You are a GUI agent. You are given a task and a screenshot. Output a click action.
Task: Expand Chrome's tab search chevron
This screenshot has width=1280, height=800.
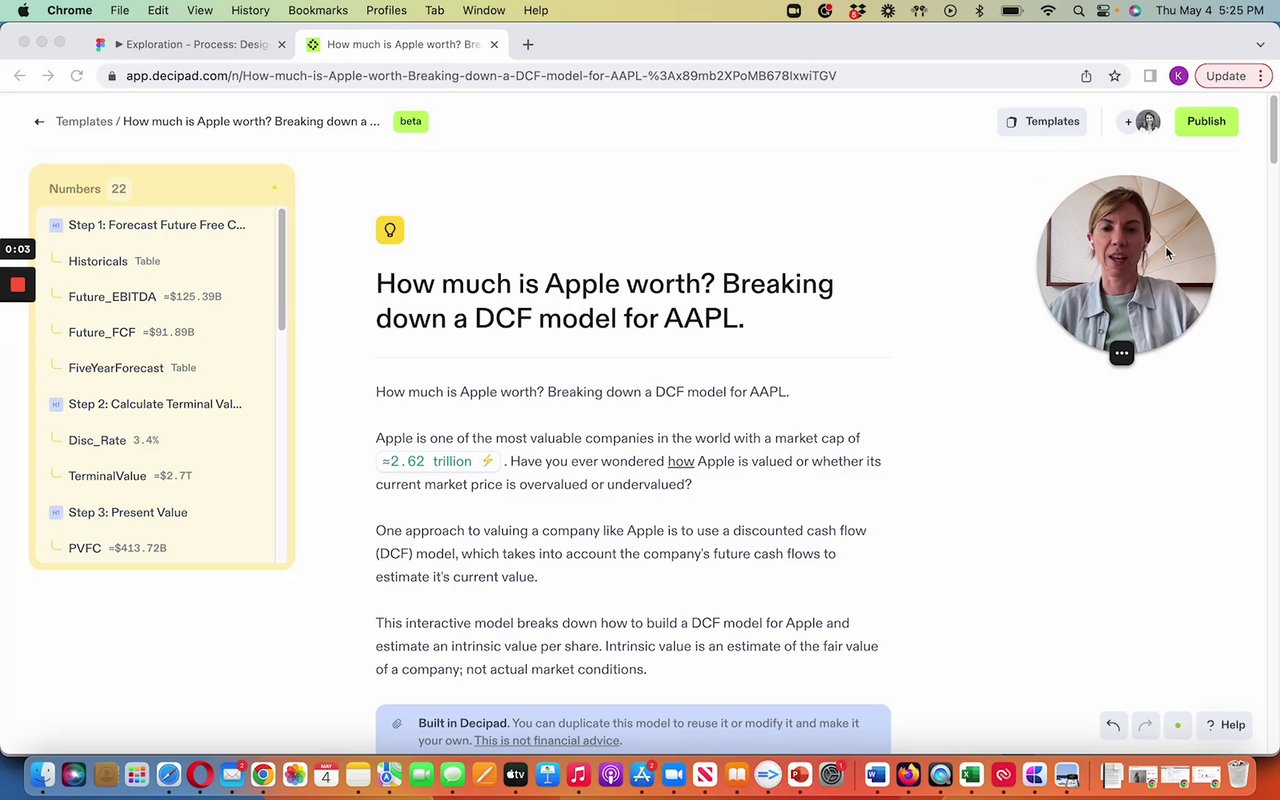coord(1260,44)
